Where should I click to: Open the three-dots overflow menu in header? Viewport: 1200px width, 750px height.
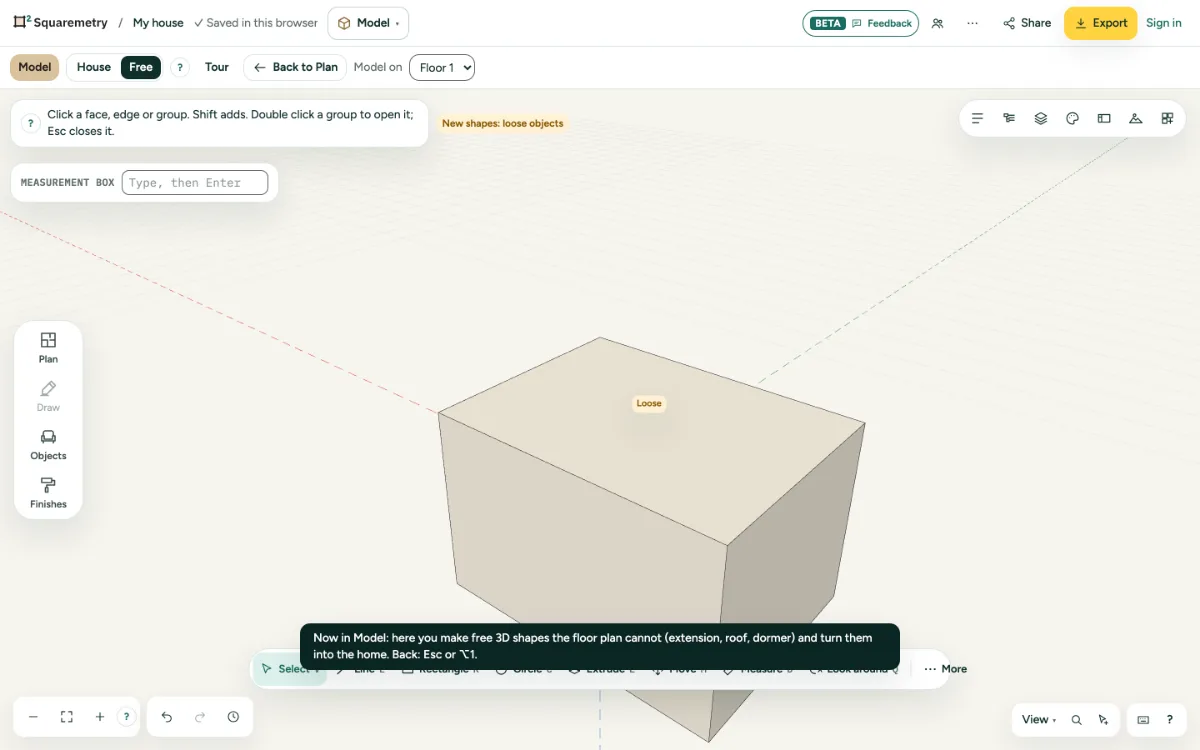[x=972, y=23]
